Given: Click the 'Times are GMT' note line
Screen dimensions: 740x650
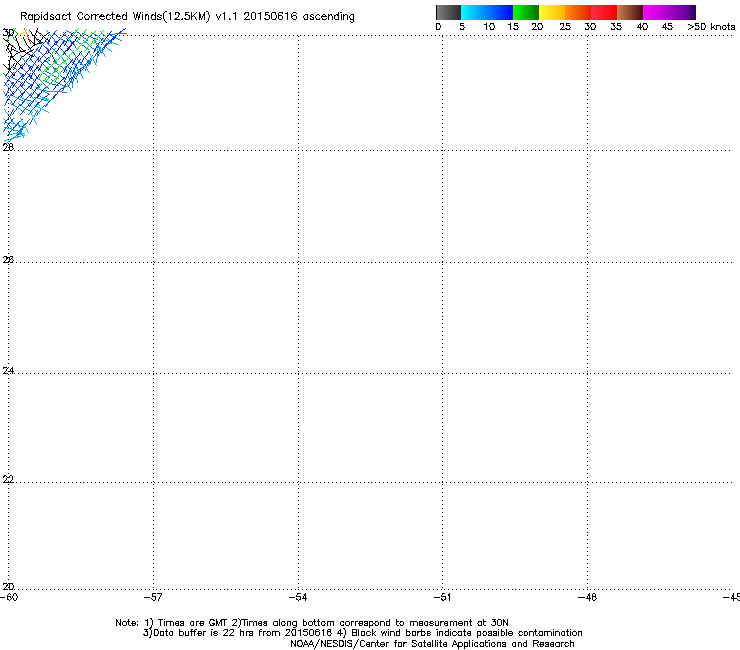Looking at the screenshot, I should (x=312, y=623).
